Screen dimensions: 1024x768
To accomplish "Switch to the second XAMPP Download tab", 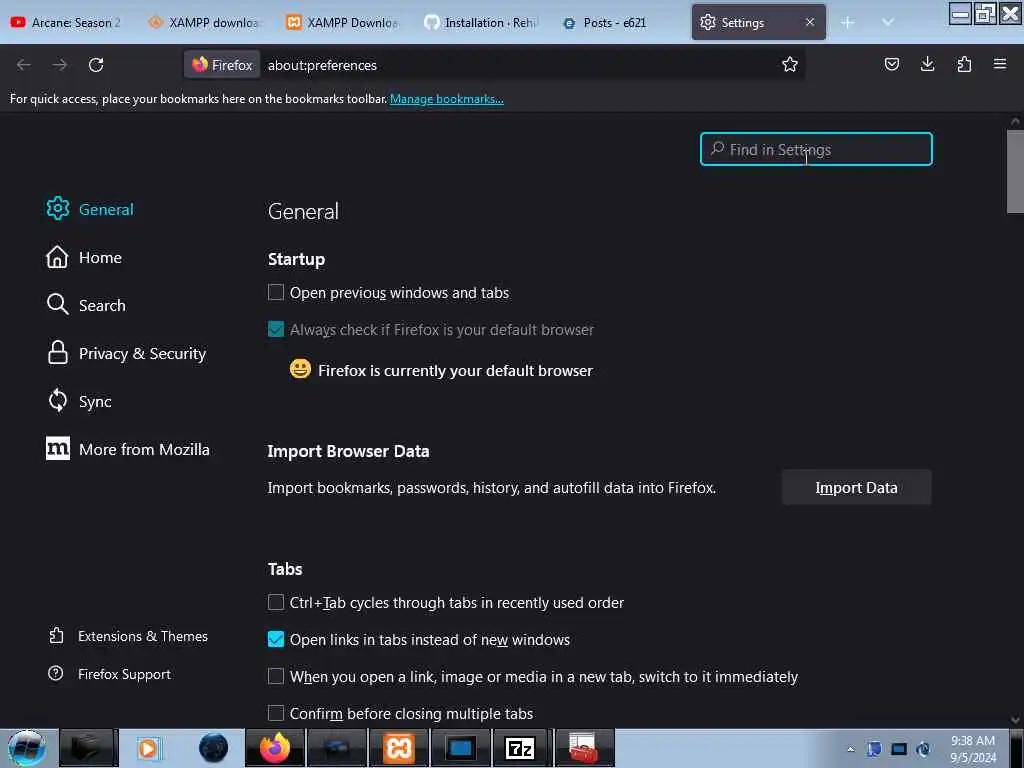I will [344, 22].
